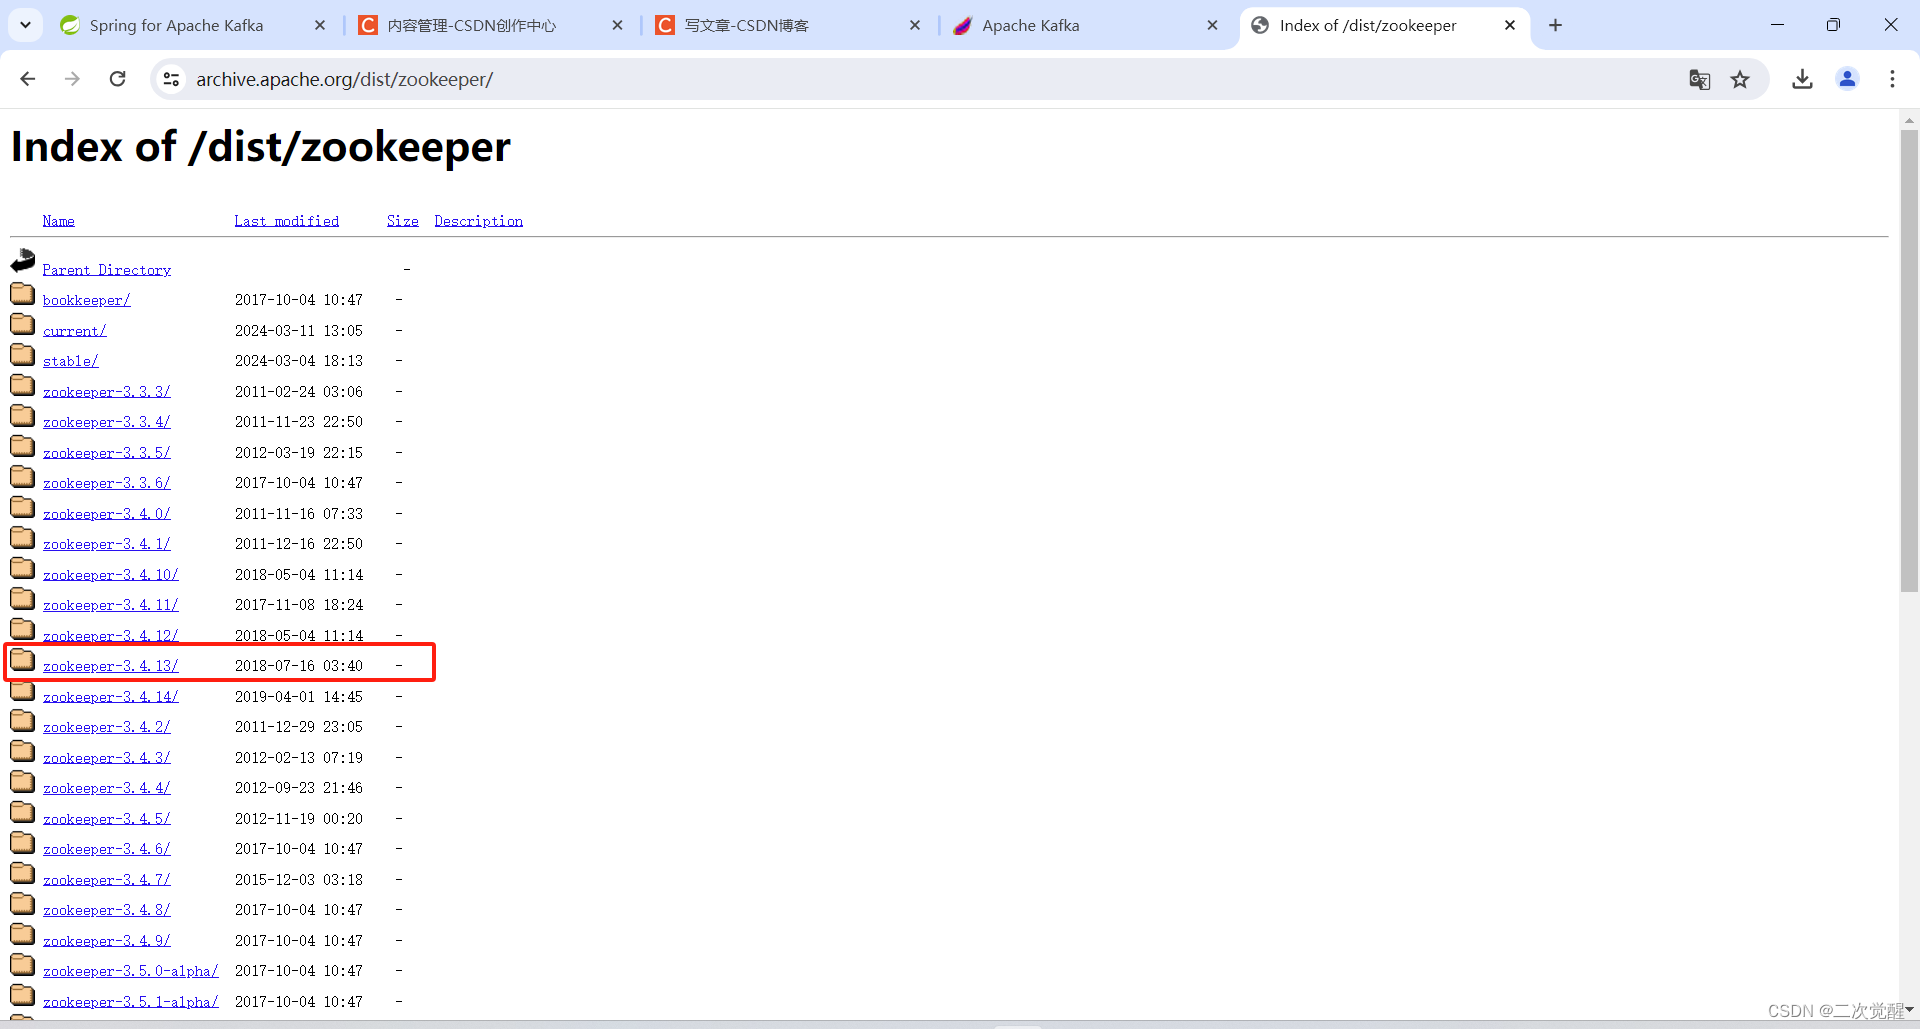Sort listing by Last modified

pos(286,220)
